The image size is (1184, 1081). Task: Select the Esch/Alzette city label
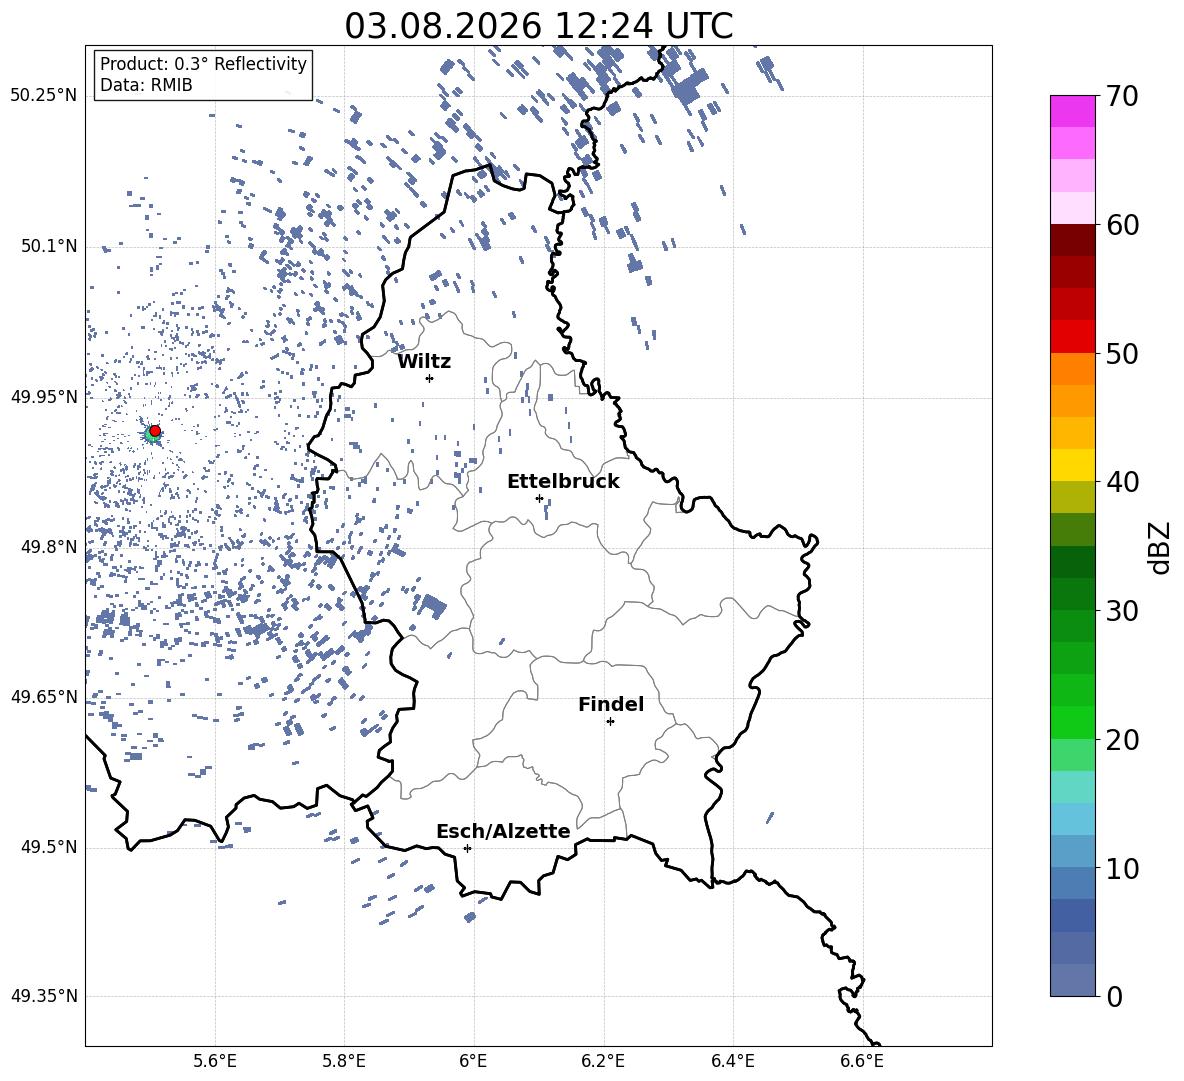point(503,831)
